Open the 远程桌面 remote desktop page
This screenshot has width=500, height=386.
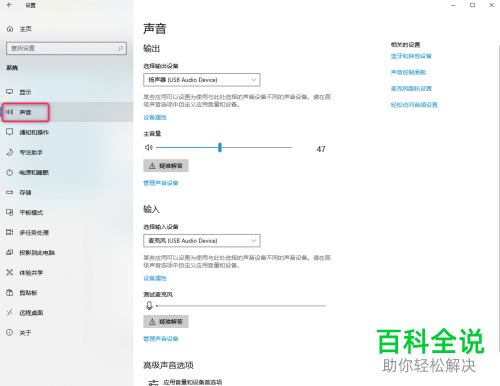tap(67, 313)
